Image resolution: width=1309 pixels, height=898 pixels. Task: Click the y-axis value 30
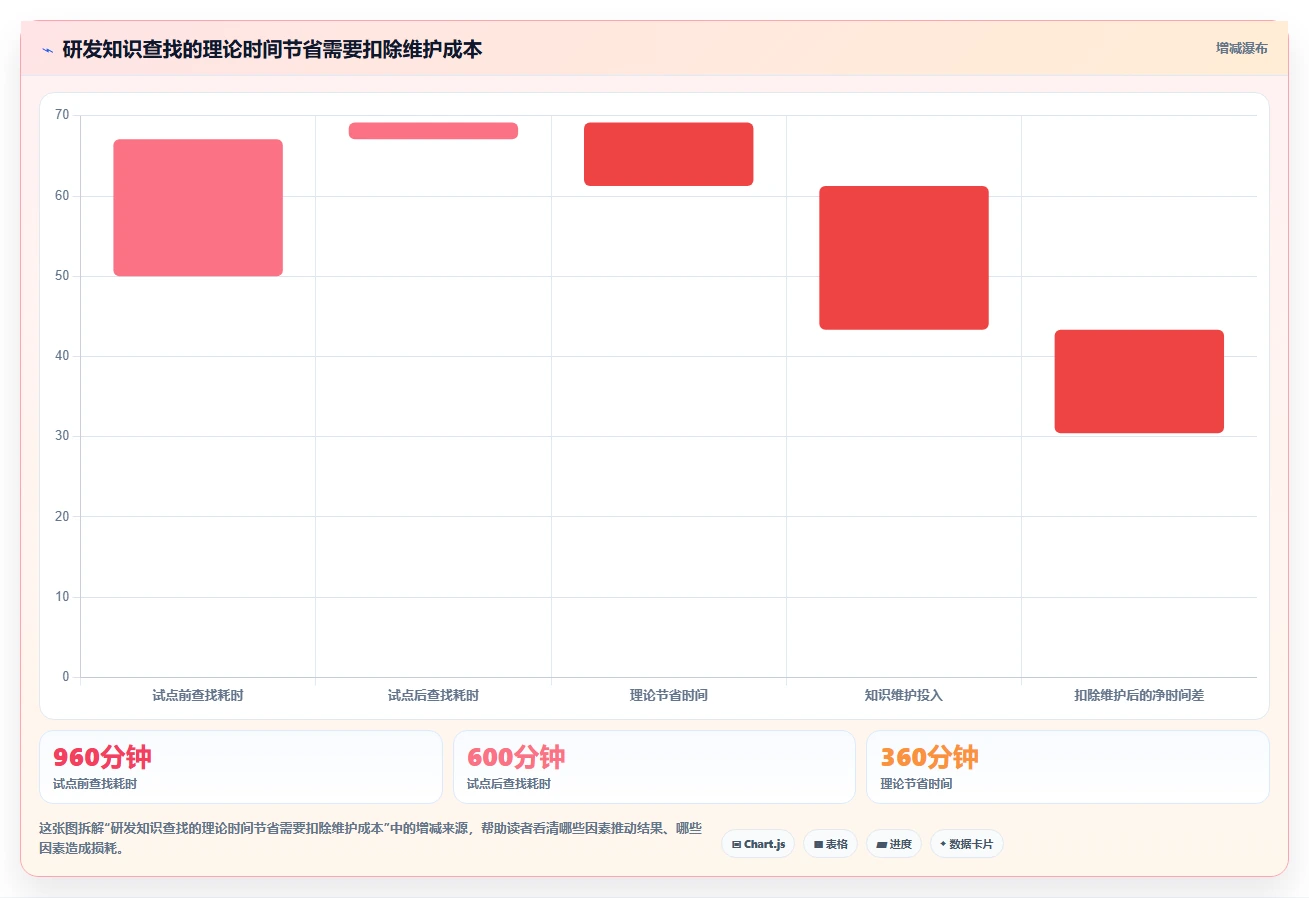62,436
